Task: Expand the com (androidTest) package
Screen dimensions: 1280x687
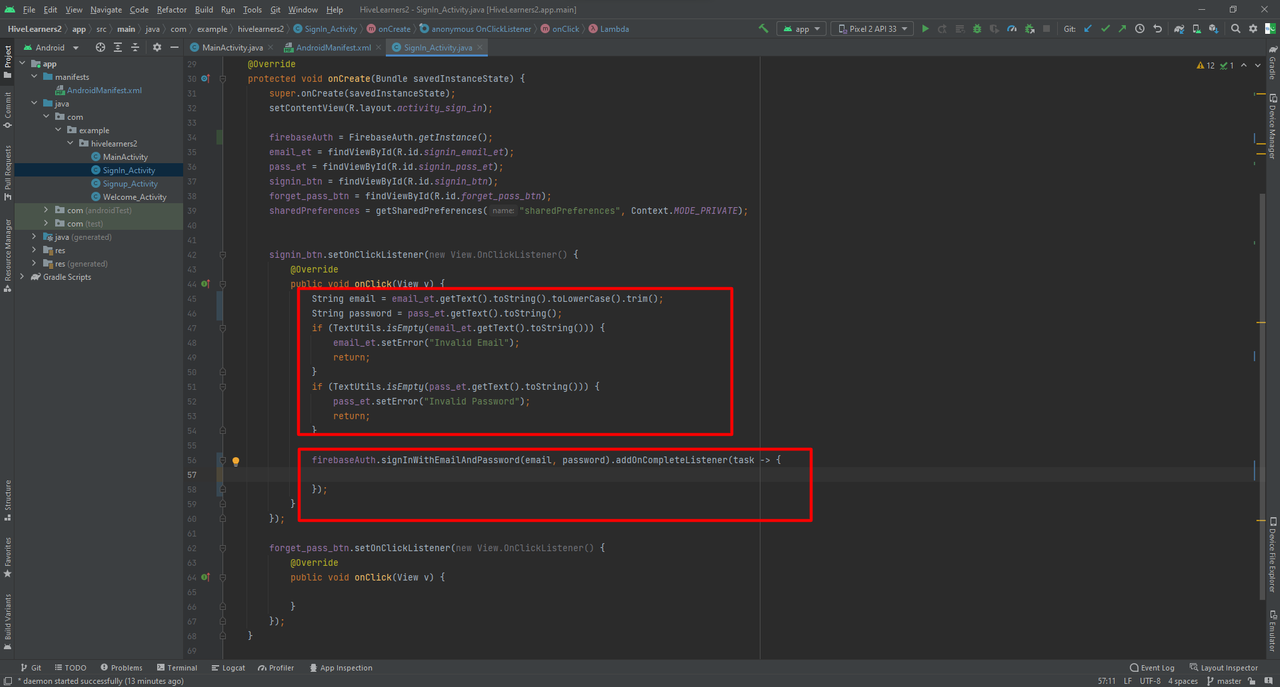Action: coord(46,210)
